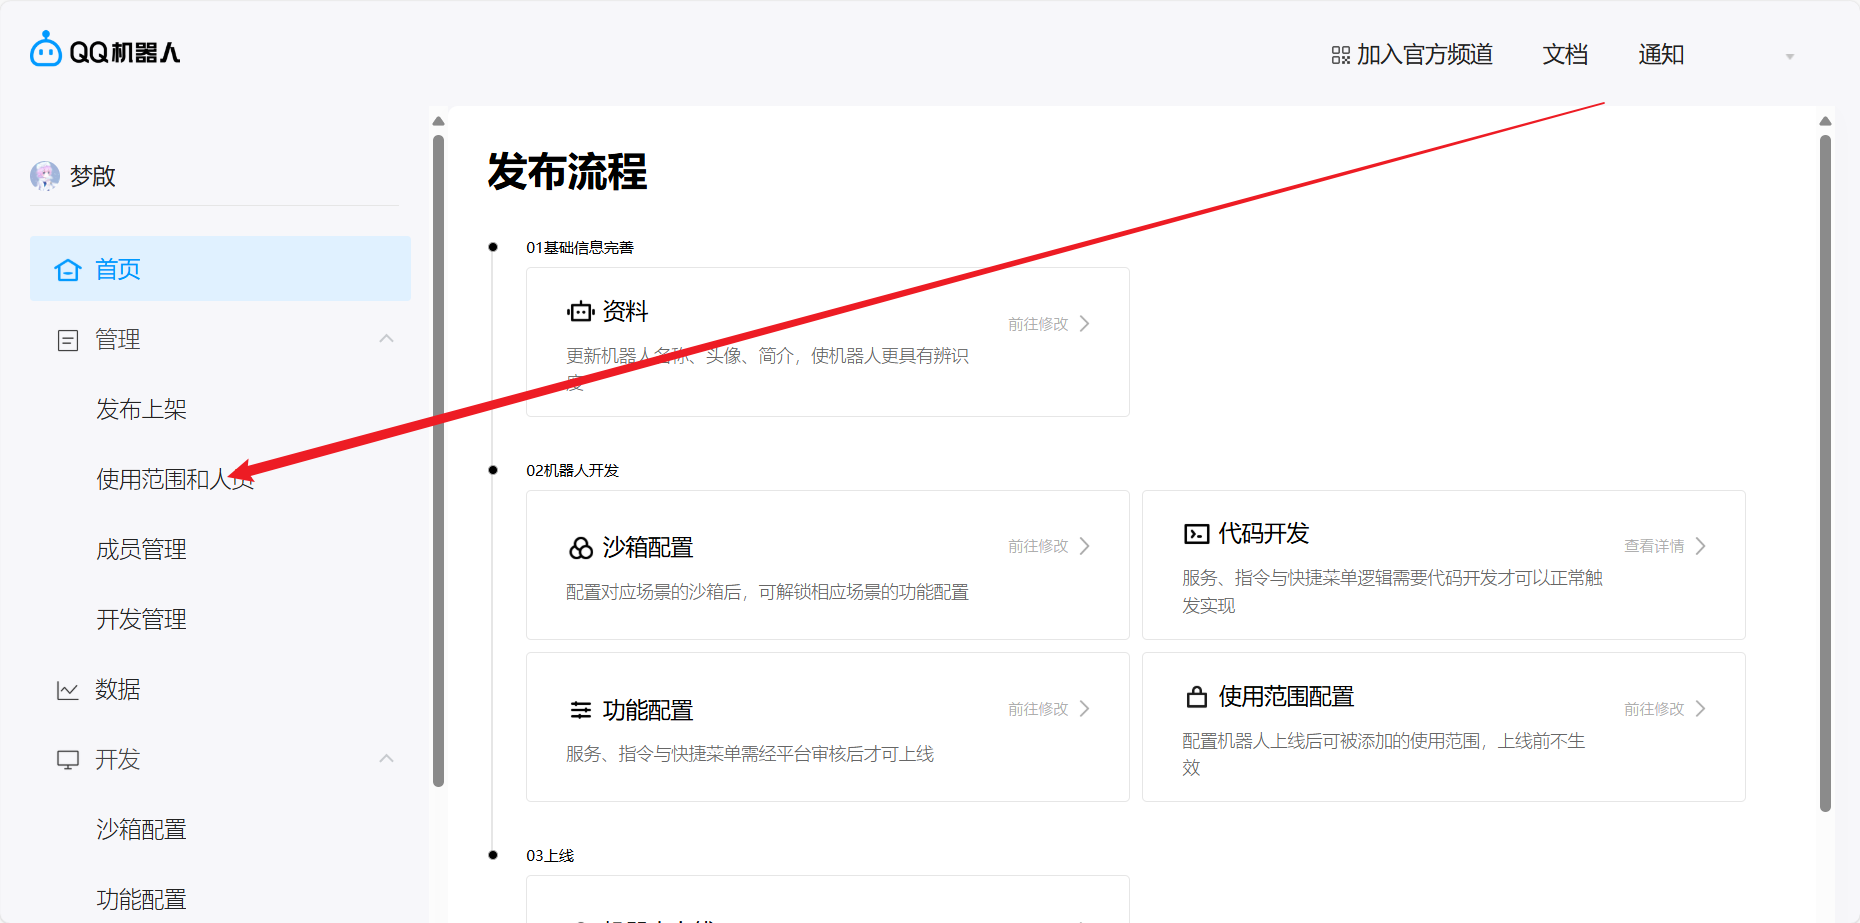Click the 使用范围配置 card title

1286,697
